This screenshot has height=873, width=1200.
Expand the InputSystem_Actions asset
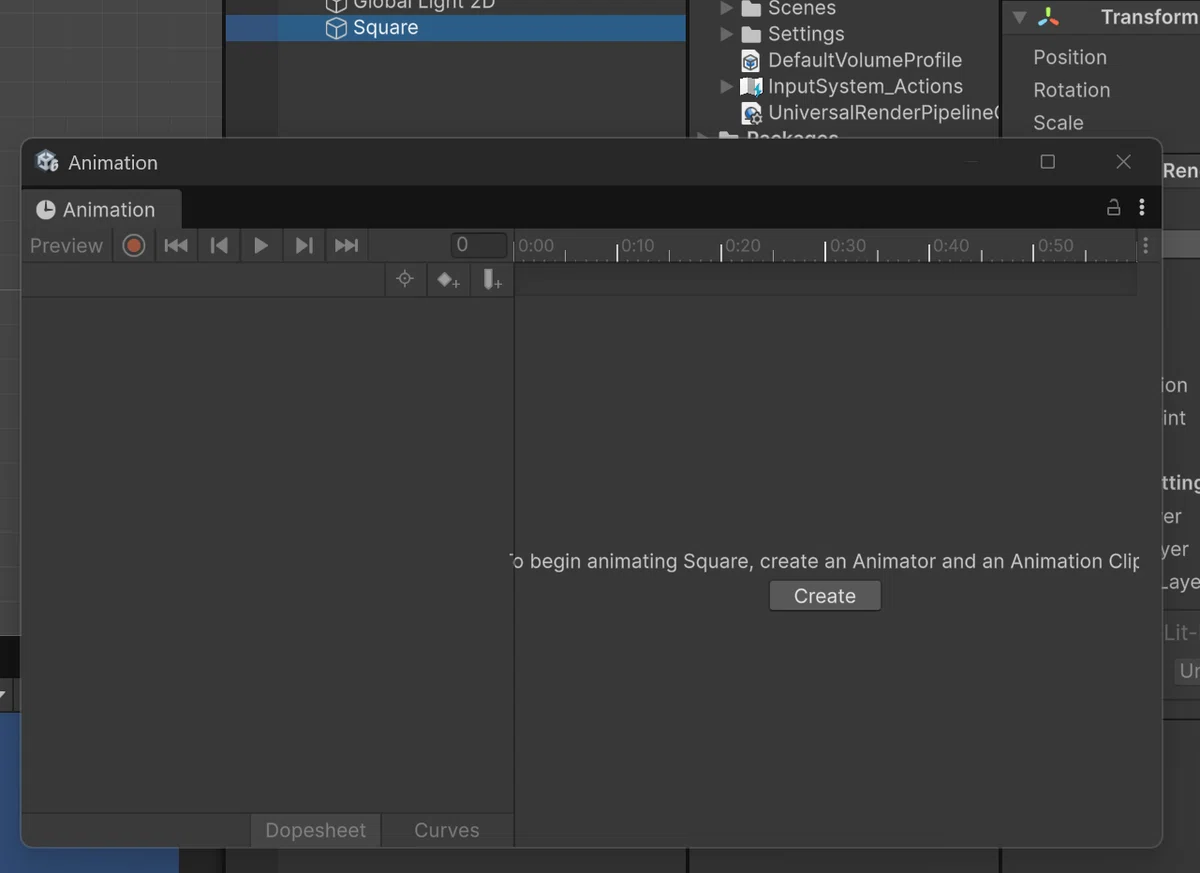(x=727, y=87)
